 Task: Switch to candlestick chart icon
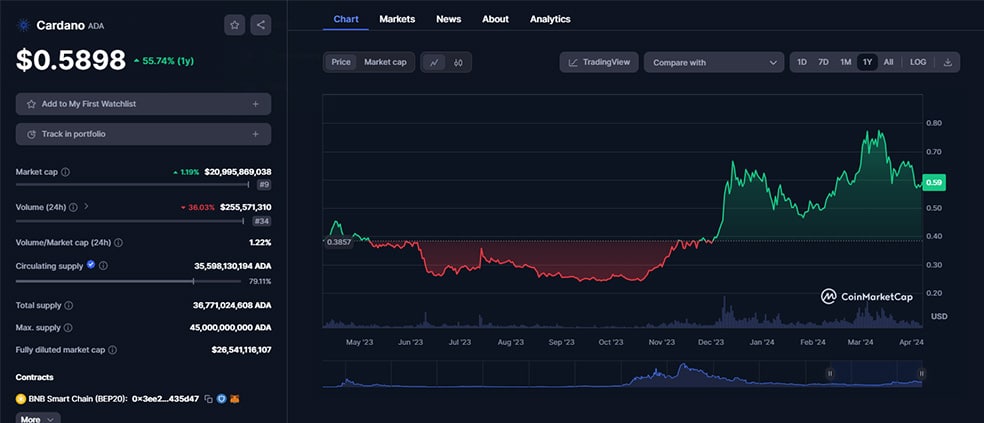pyautogui.click(x=458, y=62)
